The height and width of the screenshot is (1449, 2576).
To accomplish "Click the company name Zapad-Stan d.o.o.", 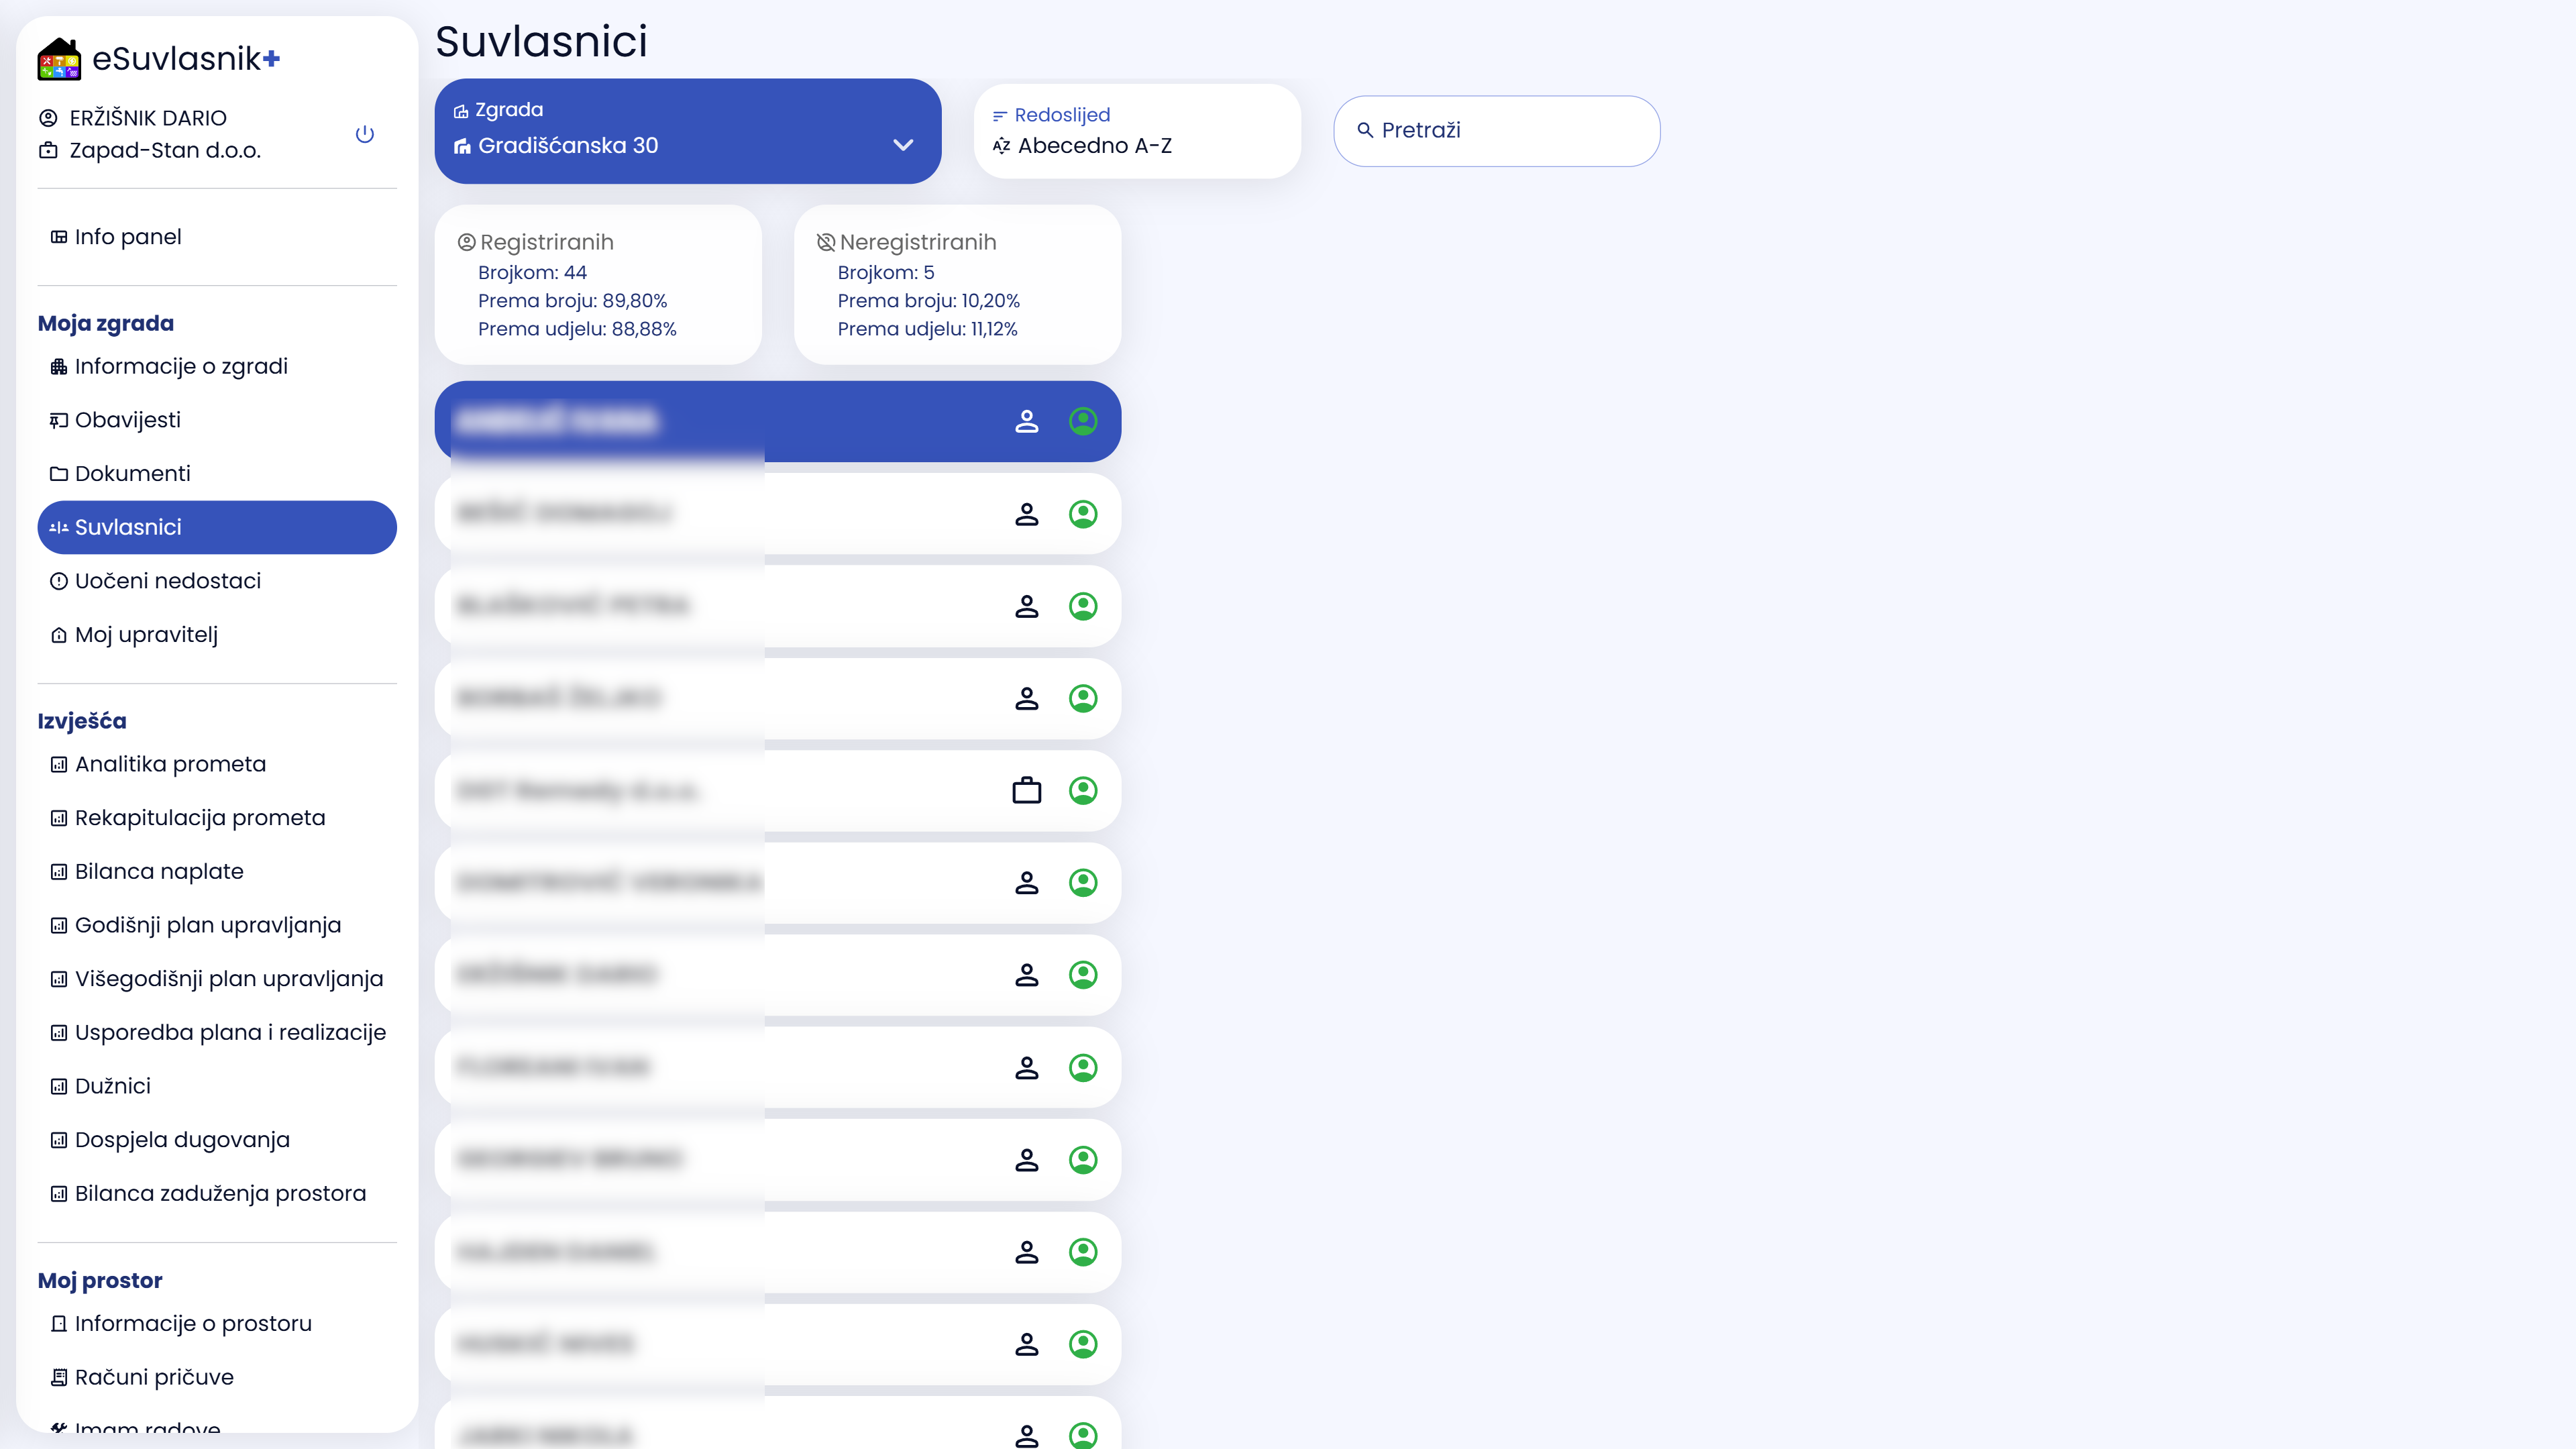I will [x=165, y=150].
